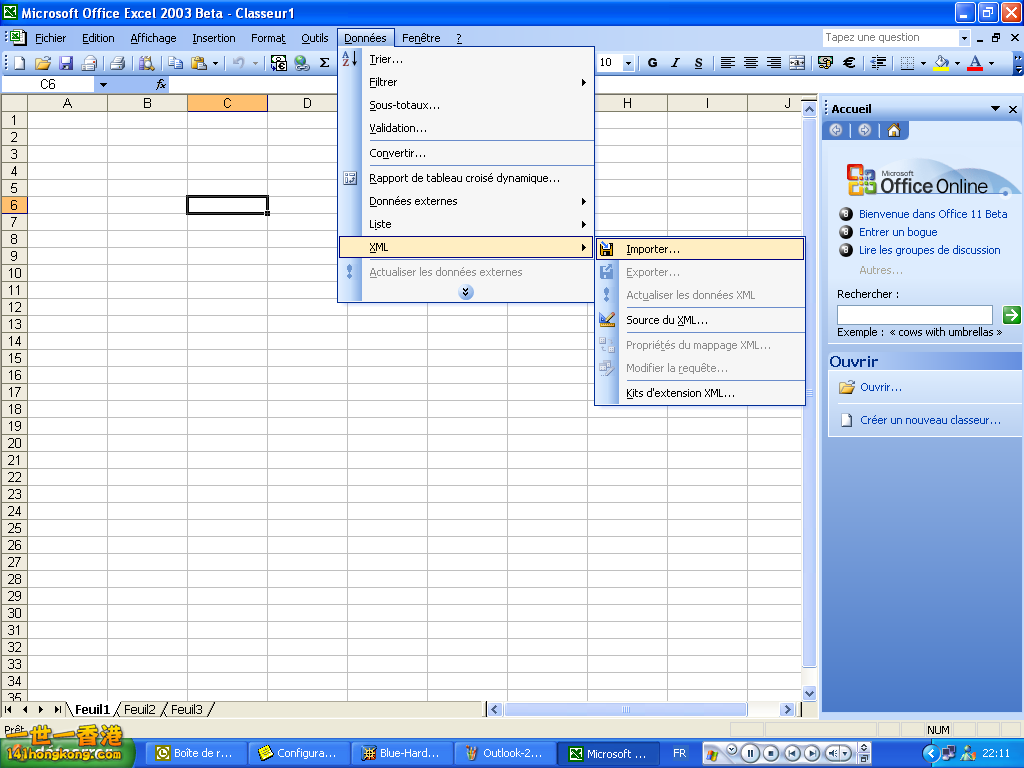Click the green search arrow button
Screen dimensions: 1024x768
click(x=1011, y=315)
